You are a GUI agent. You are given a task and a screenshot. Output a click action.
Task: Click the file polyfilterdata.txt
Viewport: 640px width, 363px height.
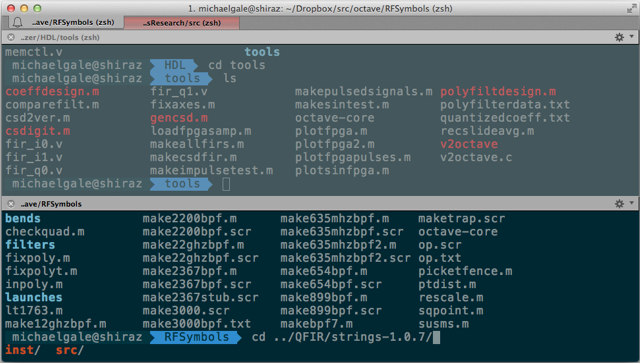pos(505,105)
